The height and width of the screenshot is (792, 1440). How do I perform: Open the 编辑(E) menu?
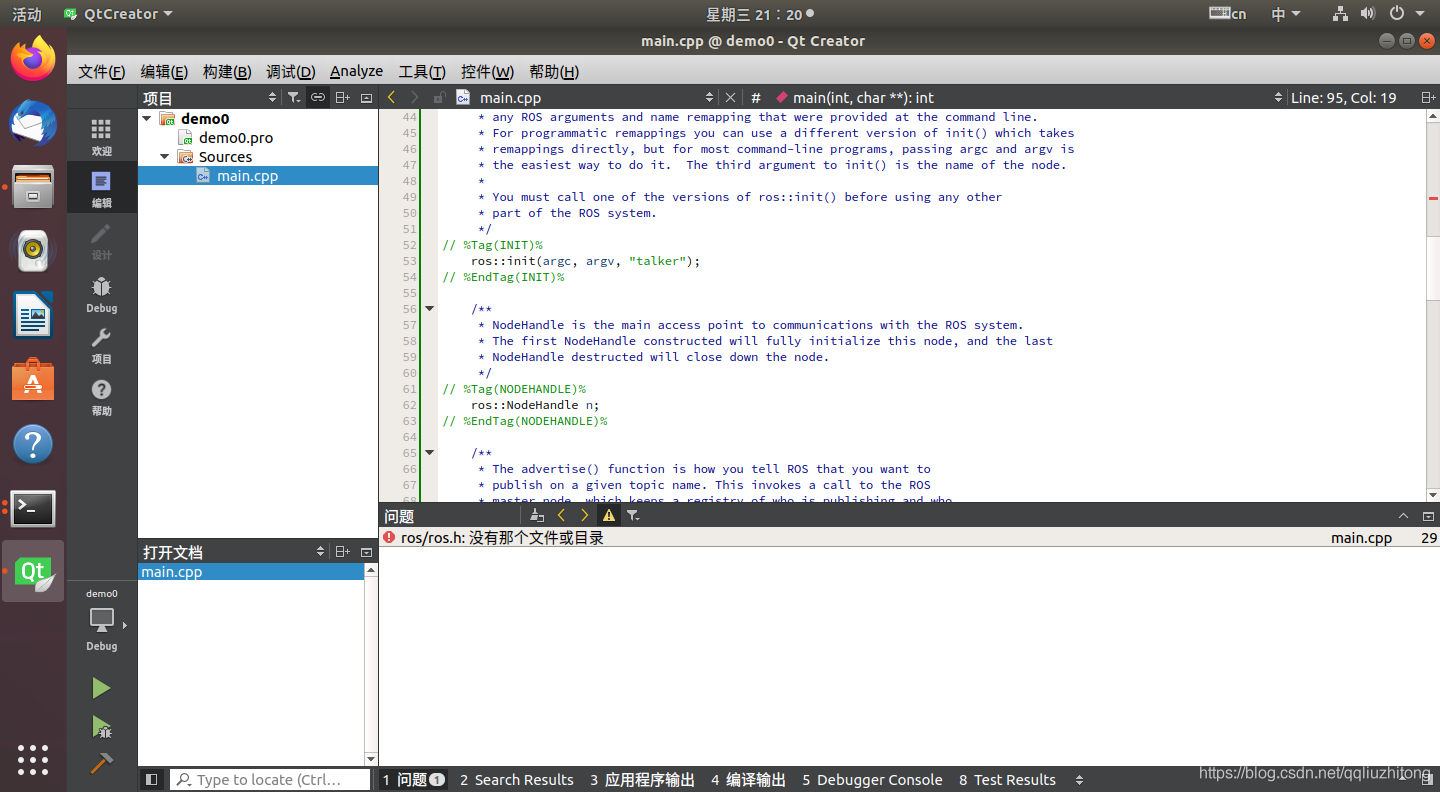coord(164,71)
